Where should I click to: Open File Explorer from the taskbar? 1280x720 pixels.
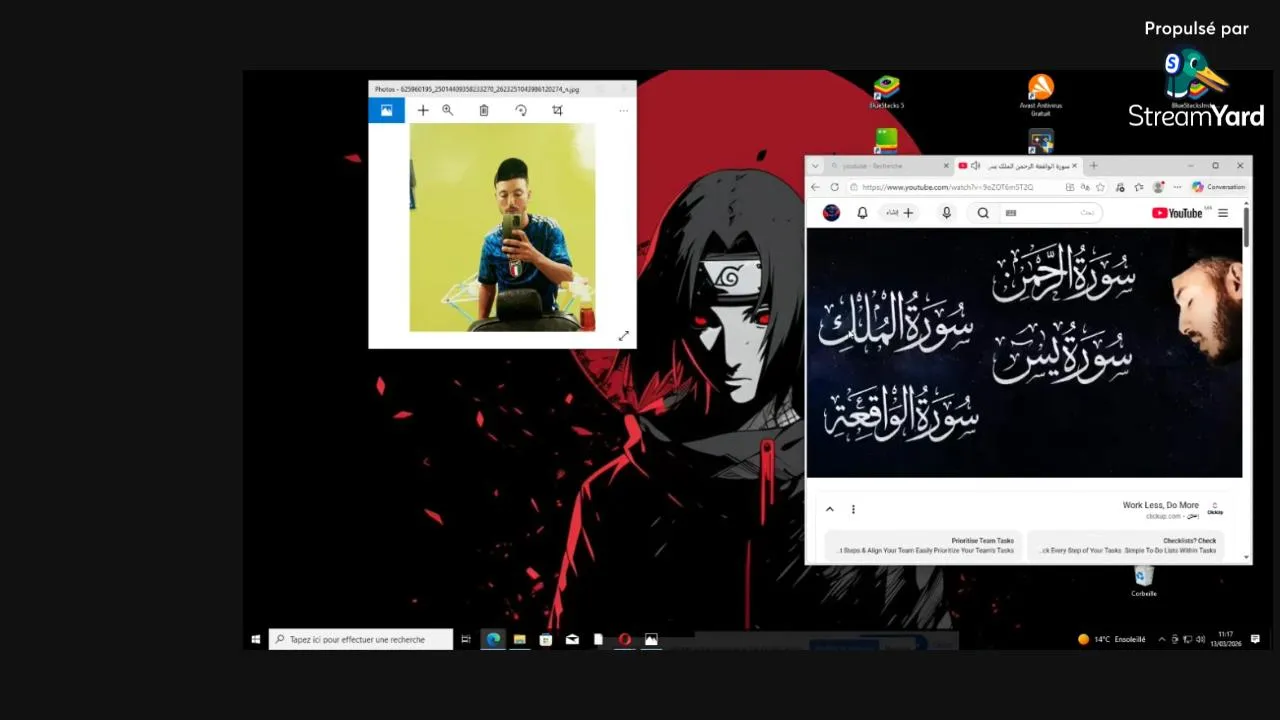point(520,639)
